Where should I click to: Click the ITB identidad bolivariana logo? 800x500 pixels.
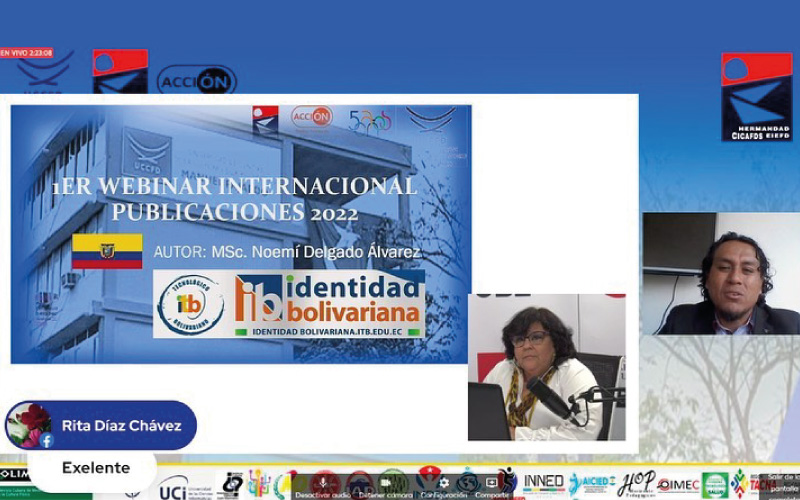coord(327,298)
